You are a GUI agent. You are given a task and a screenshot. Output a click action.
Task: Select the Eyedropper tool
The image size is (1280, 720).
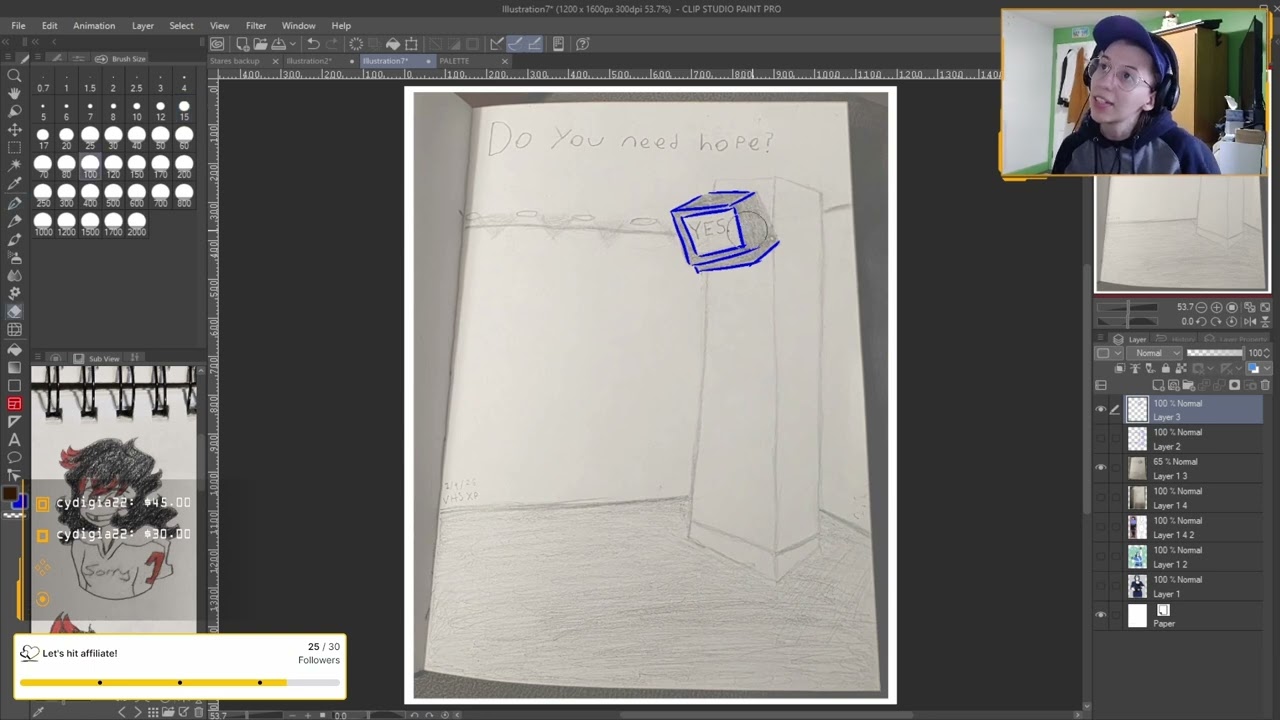14,185
